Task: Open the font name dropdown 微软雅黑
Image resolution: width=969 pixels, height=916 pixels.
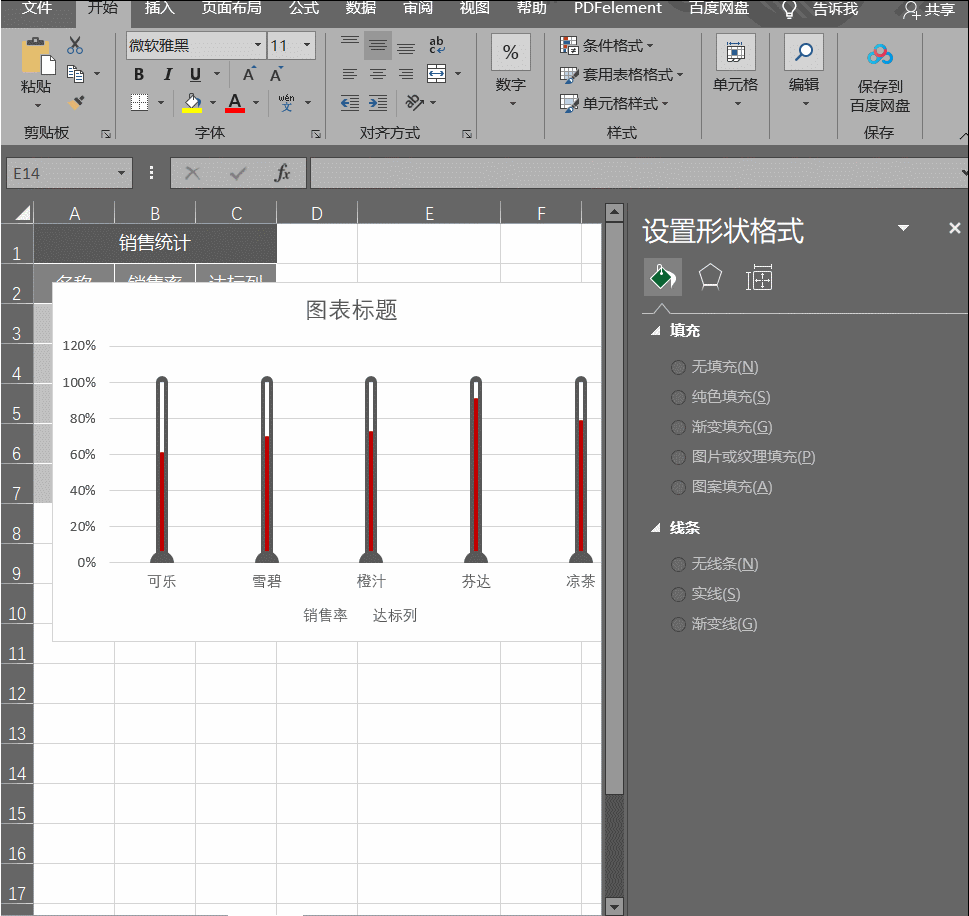Action: (258, 45)
